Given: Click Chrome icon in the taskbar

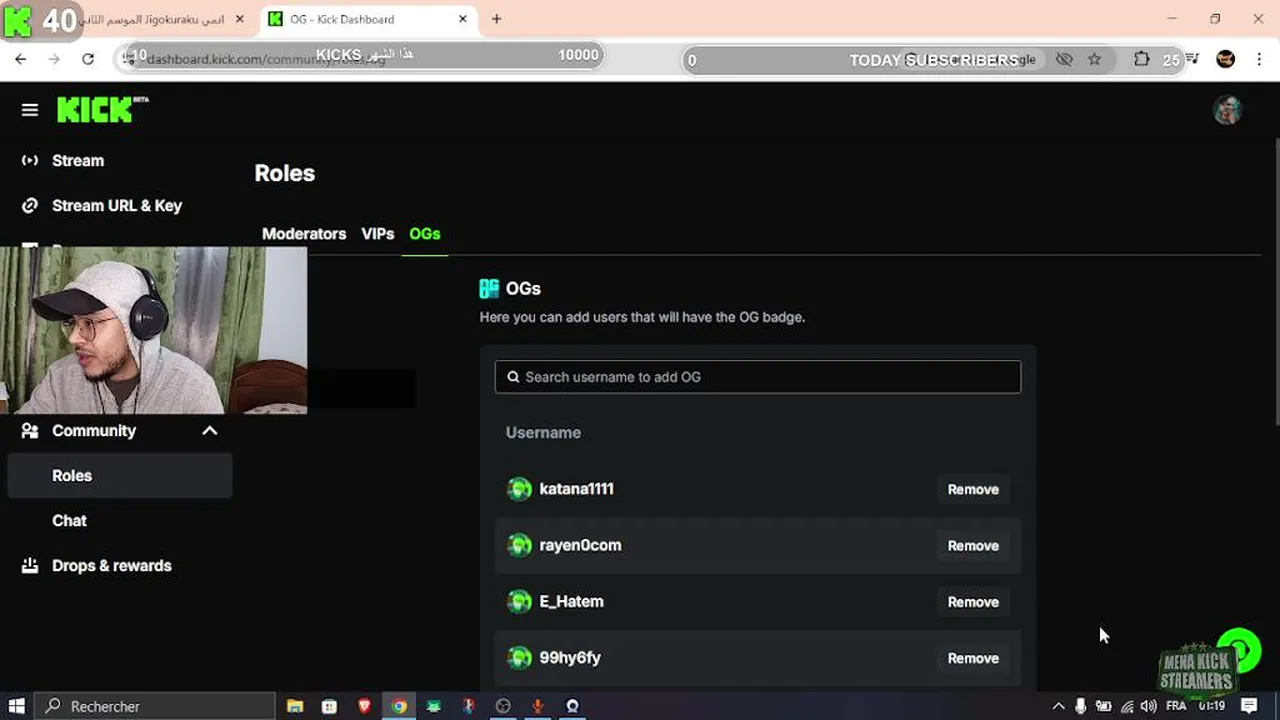Looking at the screenshot, I should [399, 706].
